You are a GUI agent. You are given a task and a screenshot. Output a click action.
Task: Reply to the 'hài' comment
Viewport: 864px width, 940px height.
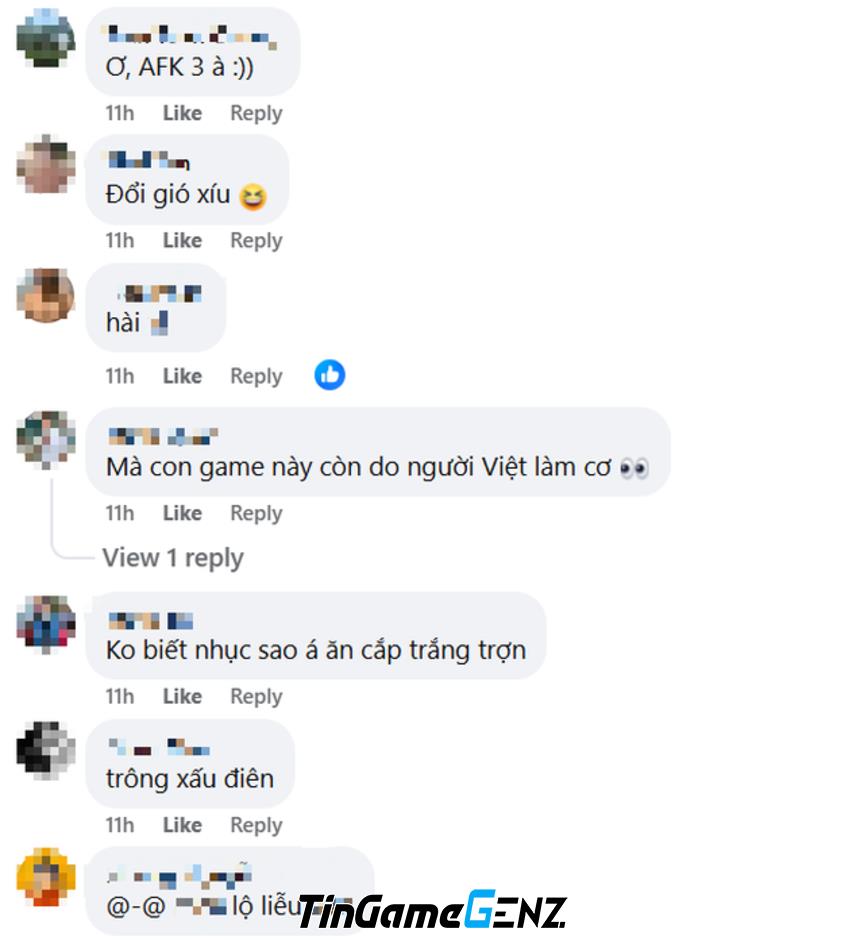pyautogui.click(x=256, y=376)
